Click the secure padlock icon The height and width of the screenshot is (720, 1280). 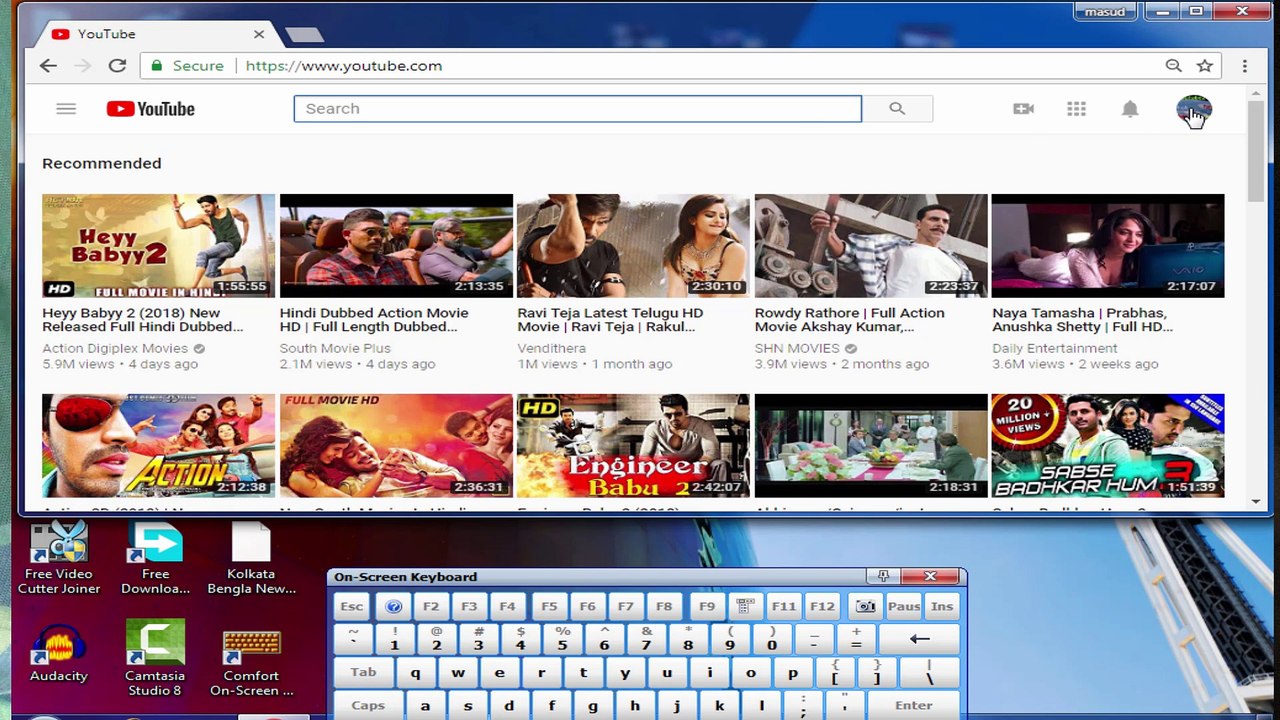click(156, 66)
